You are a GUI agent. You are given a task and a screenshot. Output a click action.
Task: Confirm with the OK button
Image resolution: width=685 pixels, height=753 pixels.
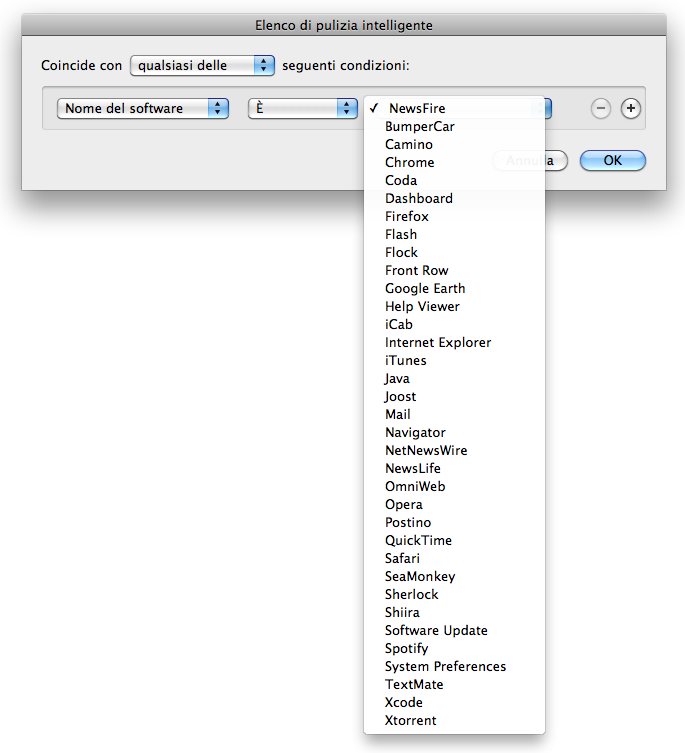(612, 160)
